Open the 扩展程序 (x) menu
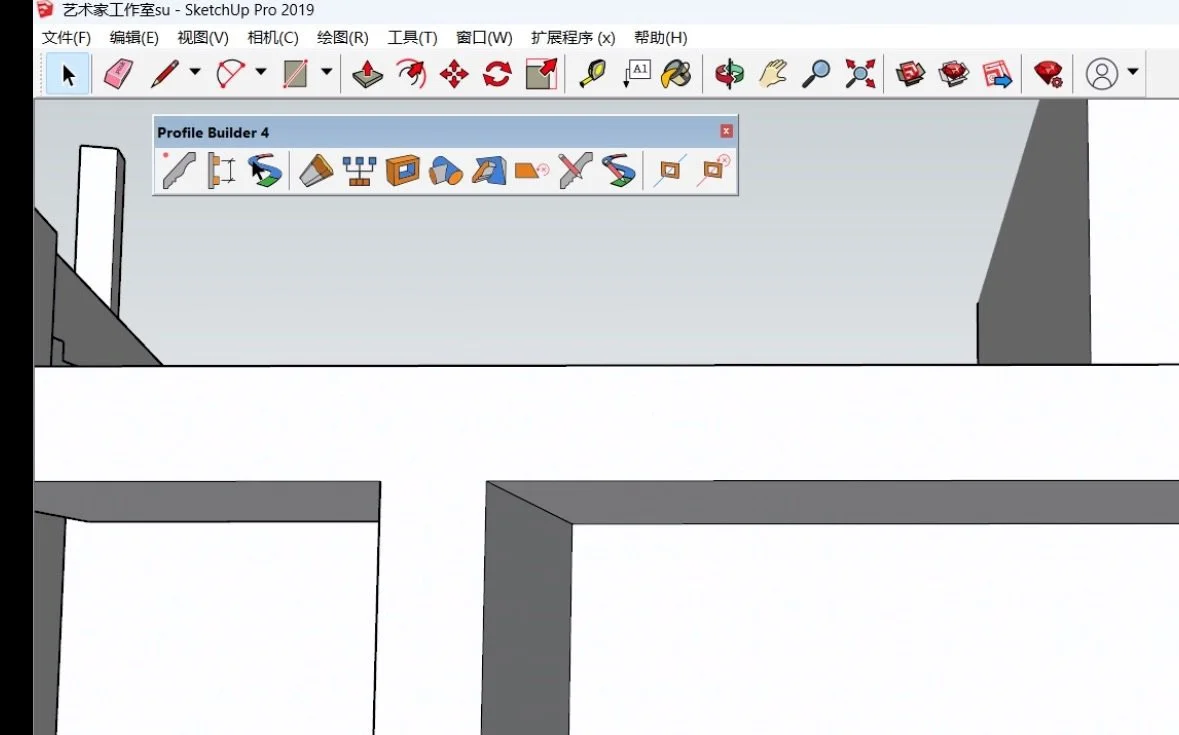The height and width of the screenshot is (735, 1179). (573, 38)
